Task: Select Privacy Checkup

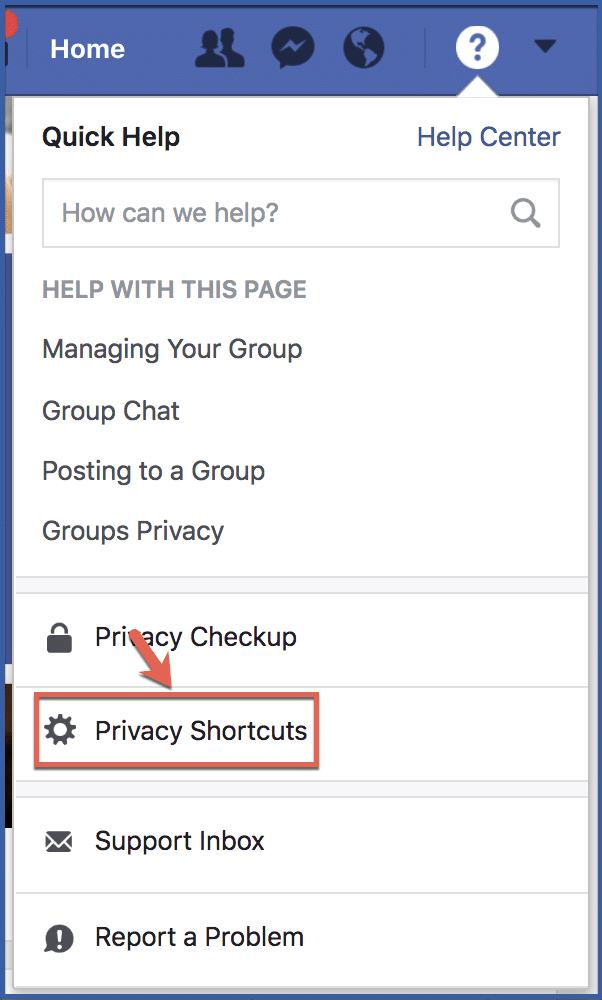Action: click(195, 637)
